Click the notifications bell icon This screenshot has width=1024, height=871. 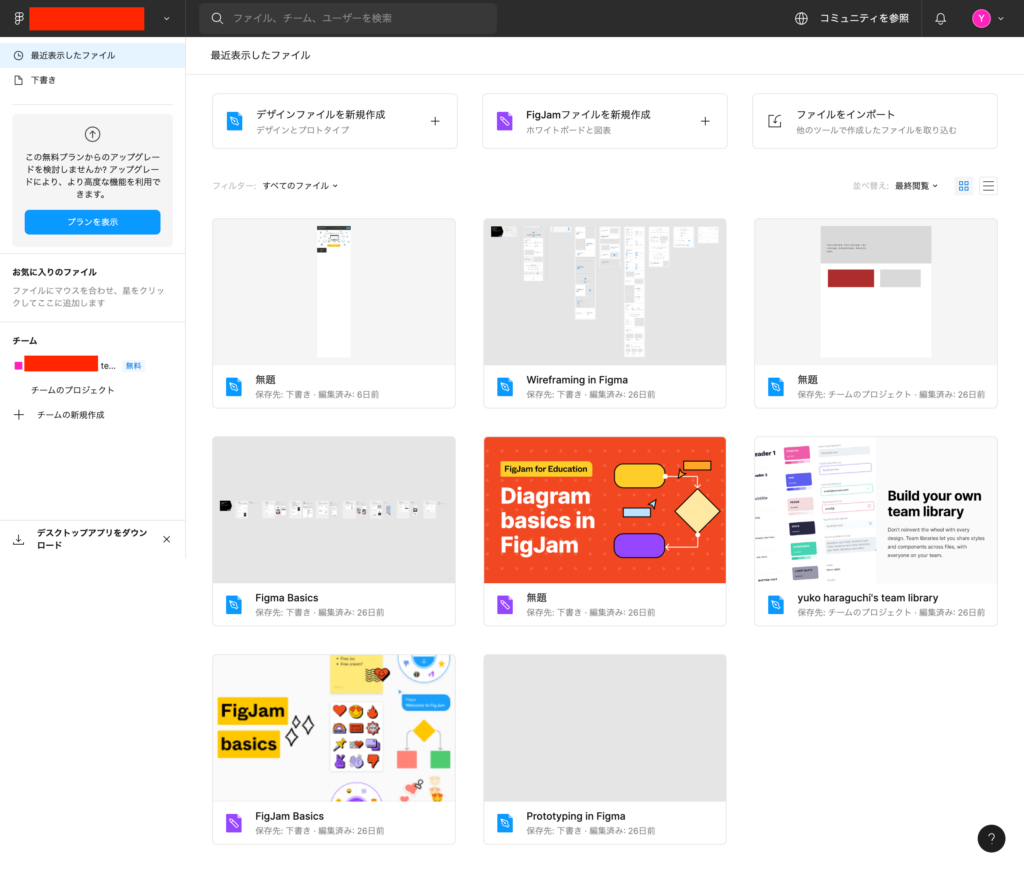point(940,18)
